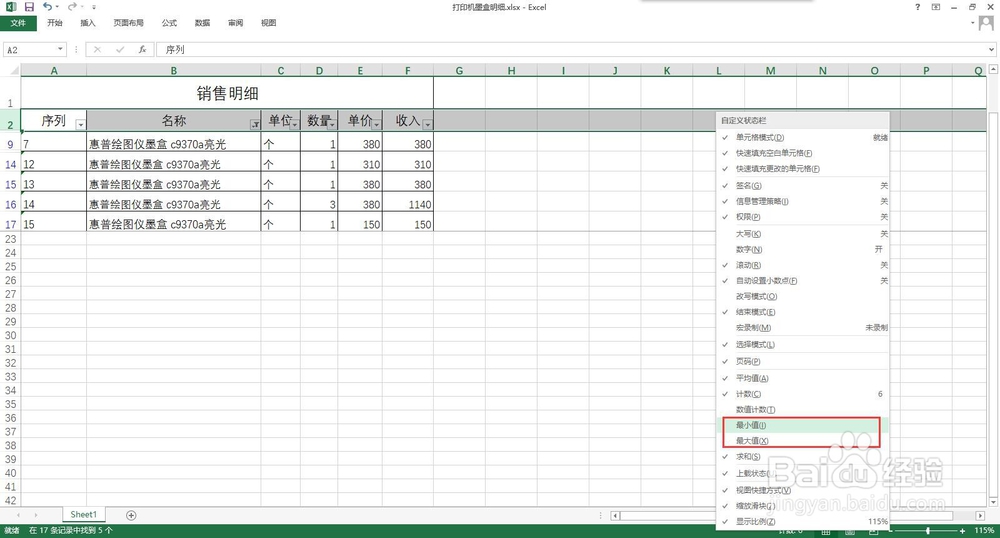
Task: Toggle 信息管理策略 option
Action: tap(805, 201)
